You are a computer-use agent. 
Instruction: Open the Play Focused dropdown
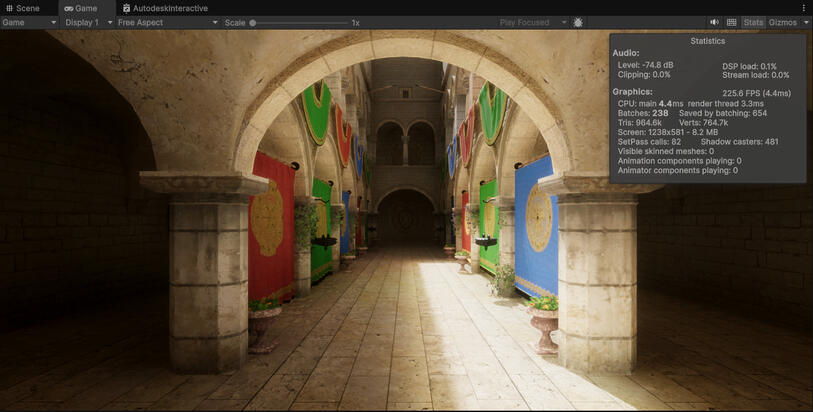[x=533, y=22]
